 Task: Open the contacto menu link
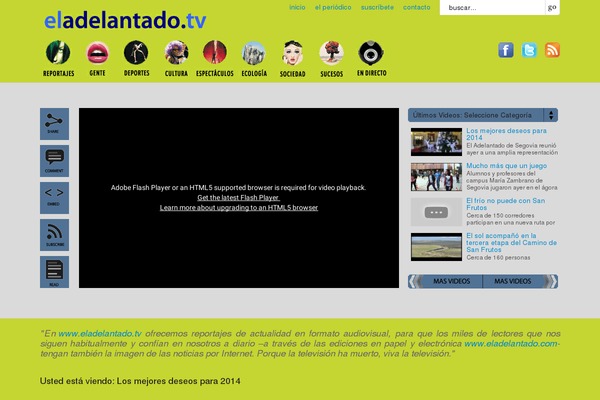point(416,7)
